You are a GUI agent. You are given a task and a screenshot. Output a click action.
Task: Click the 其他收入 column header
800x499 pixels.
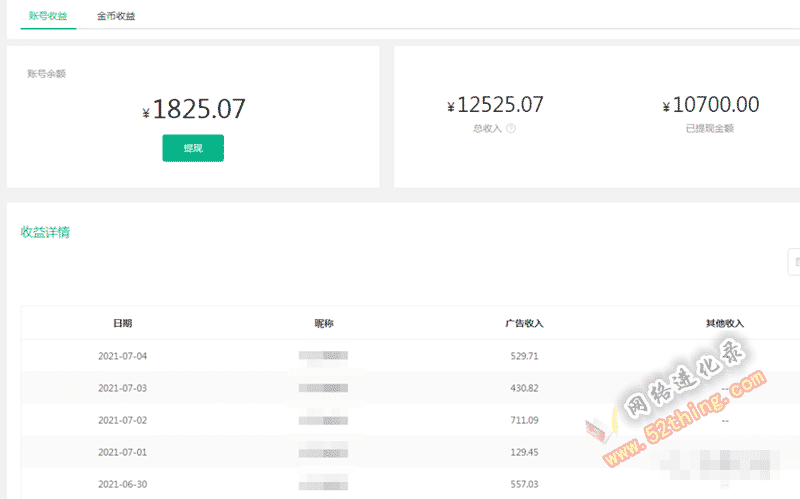coord(724,323)
